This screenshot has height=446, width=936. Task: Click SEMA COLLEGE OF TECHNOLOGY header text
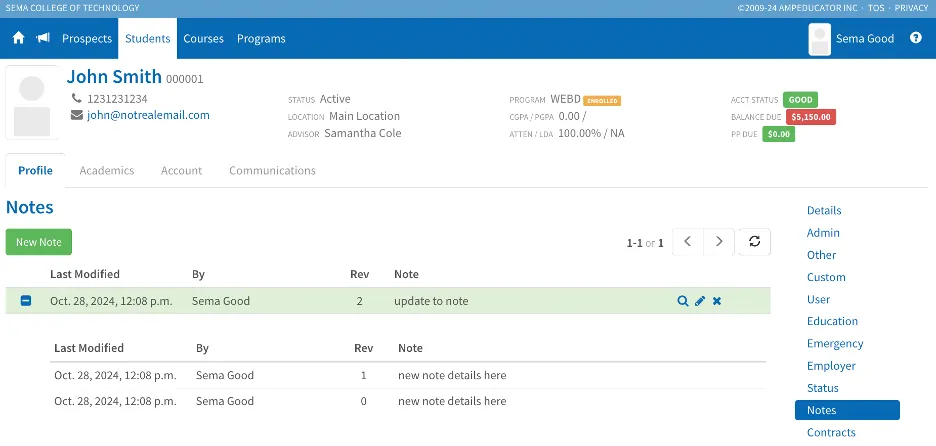click(x=72, y=8)
